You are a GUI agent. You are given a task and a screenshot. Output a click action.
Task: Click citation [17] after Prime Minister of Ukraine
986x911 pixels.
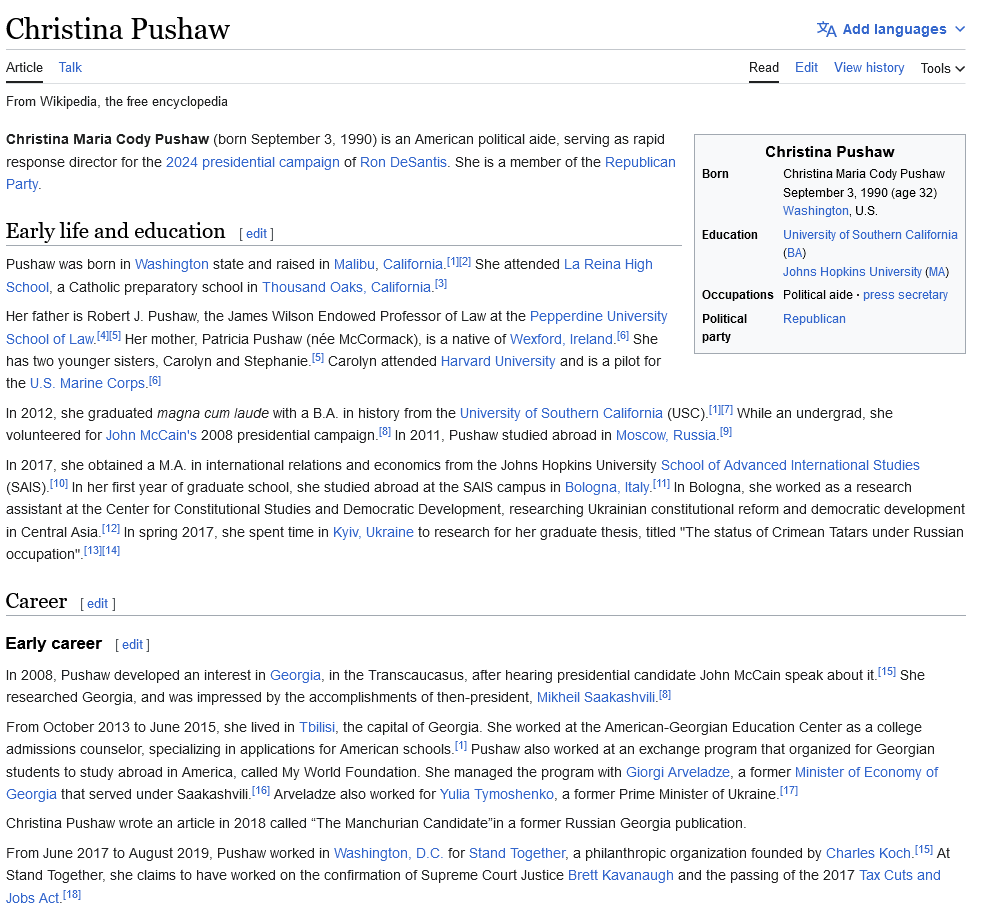[789, 790]
